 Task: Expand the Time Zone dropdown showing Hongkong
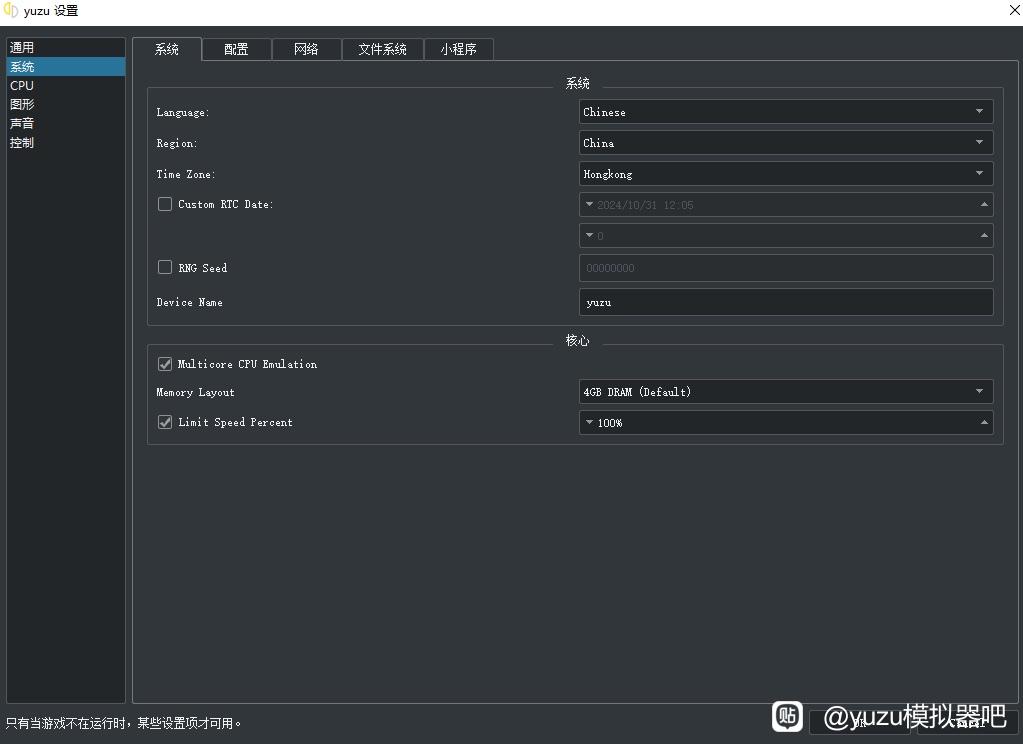(786, 174)
